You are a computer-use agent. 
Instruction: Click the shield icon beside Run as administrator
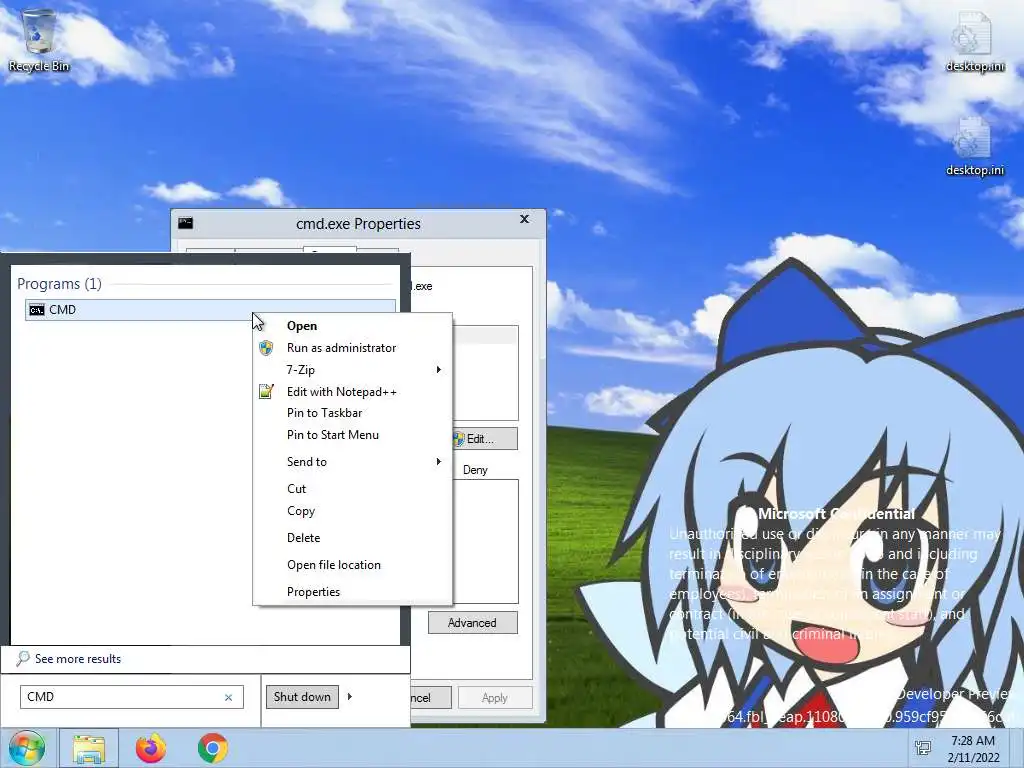tap(266, 348)
